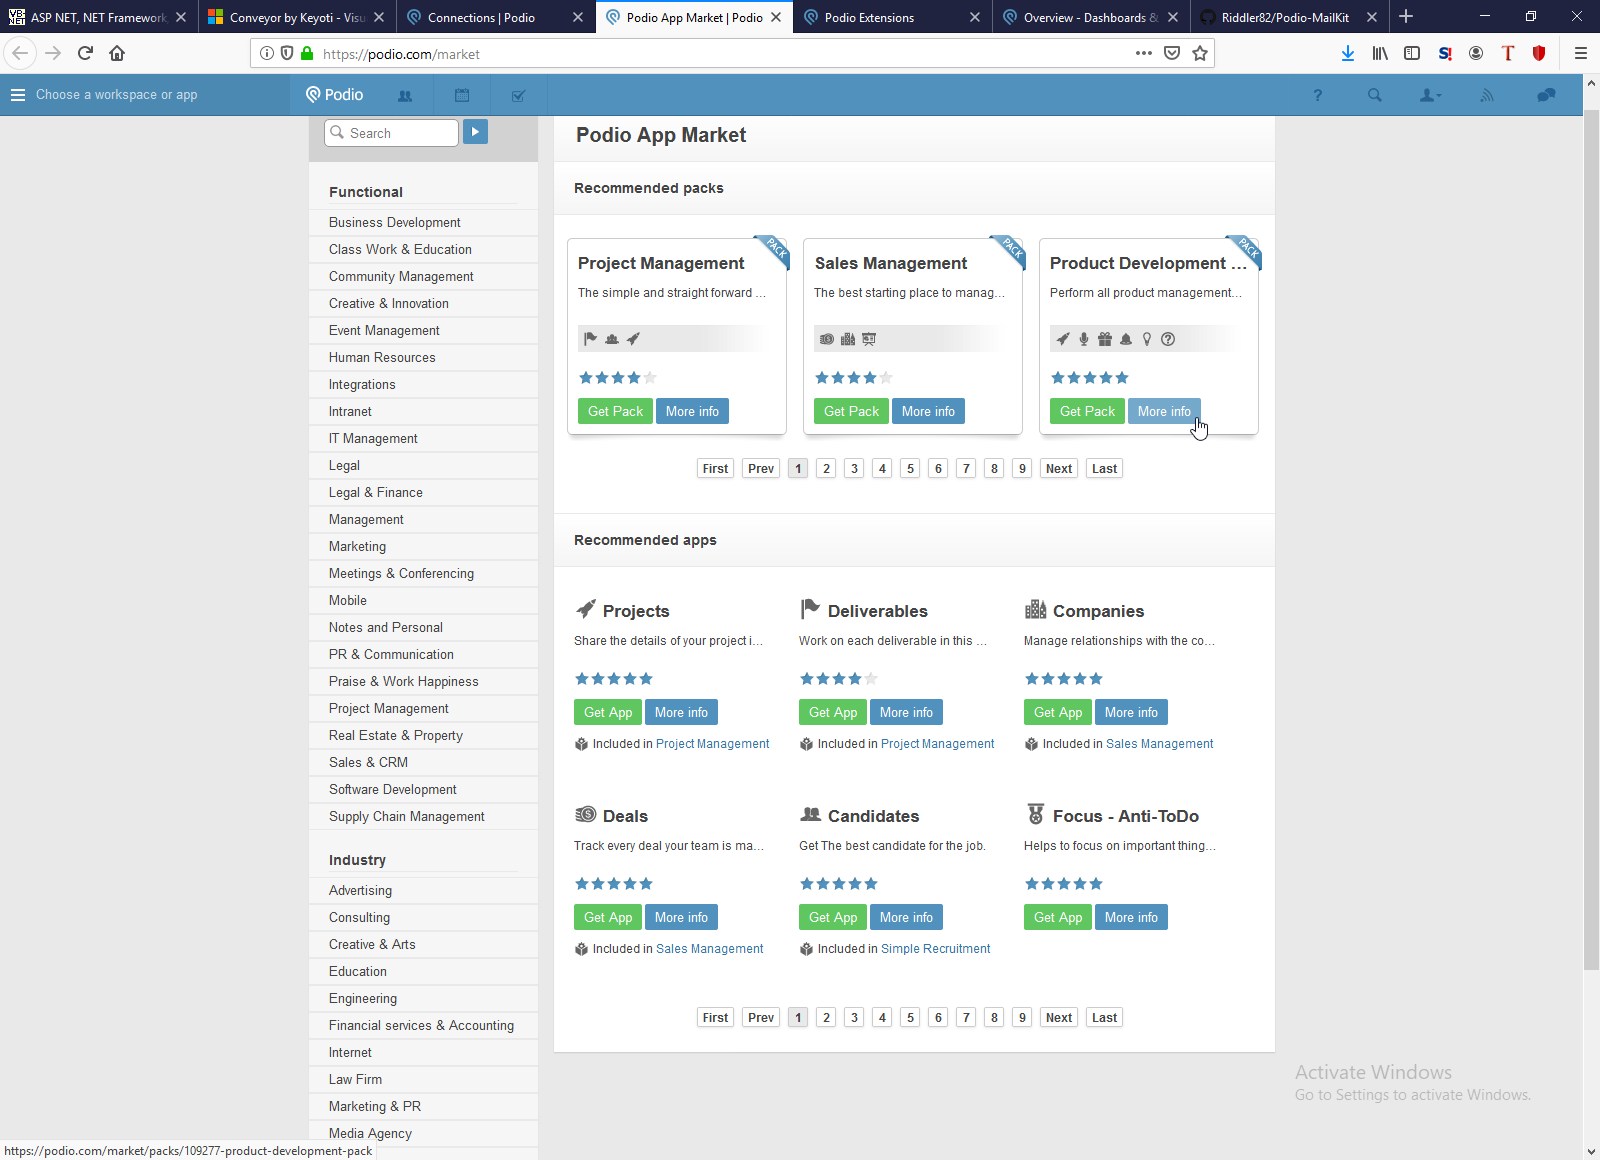1600x1160 pixels.
Task: Open the browser home page icon
Action: (117, 53)
